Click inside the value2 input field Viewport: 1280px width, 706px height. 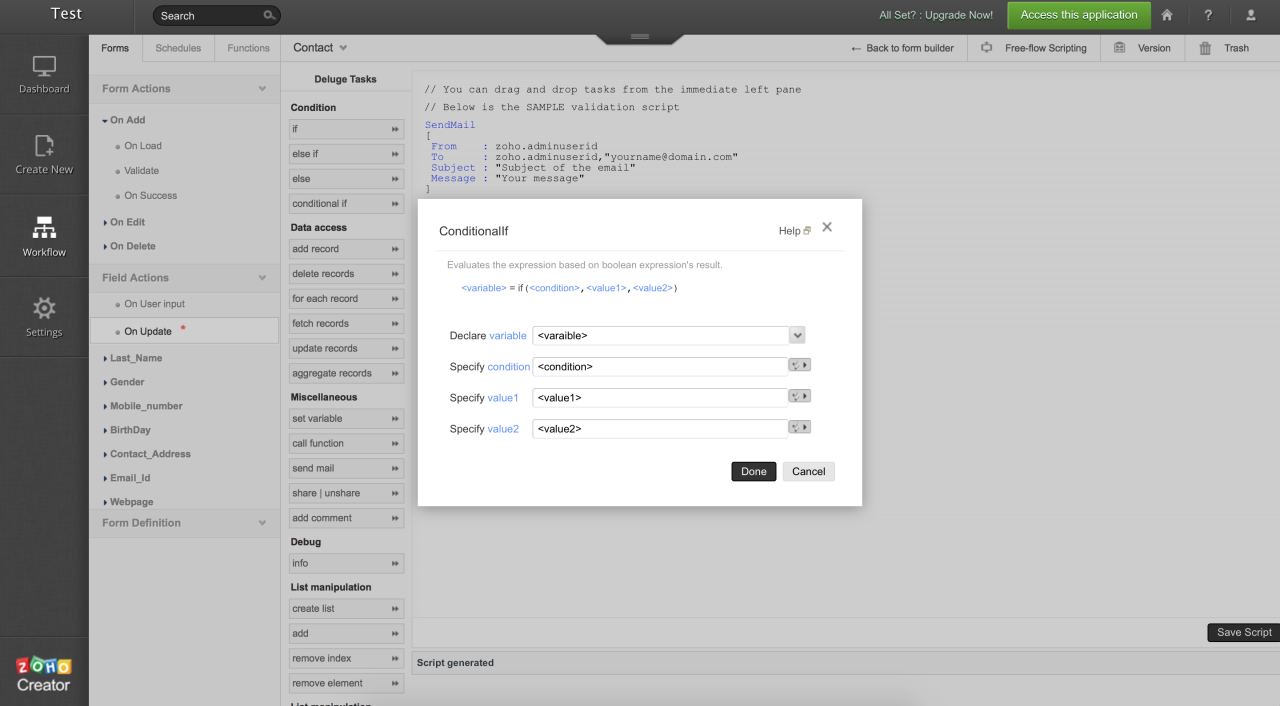coord(660,428)
